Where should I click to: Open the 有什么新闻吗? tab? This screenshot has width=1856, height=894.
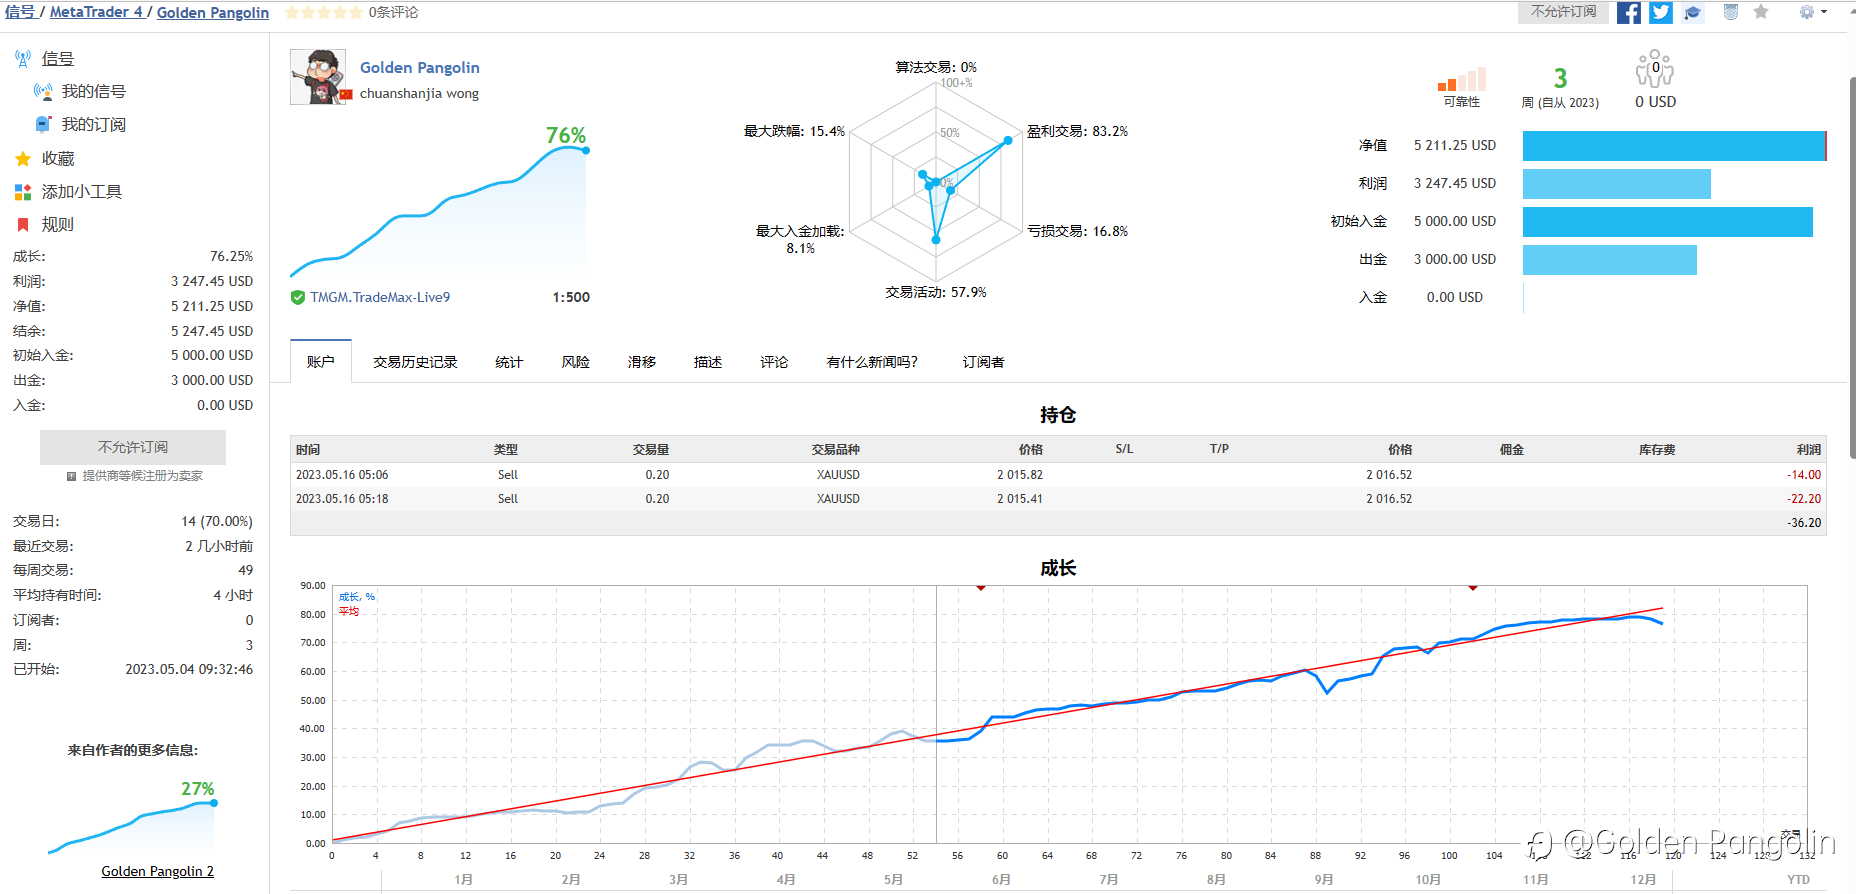872,362
